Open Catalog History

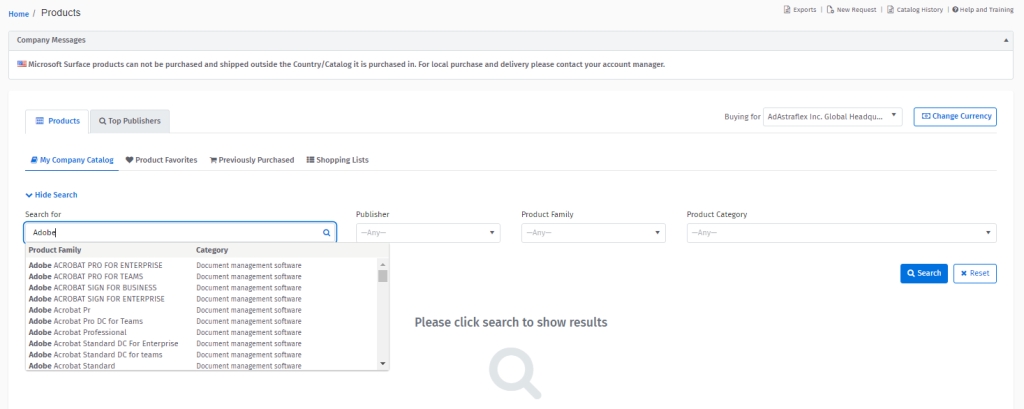(914, 10)
